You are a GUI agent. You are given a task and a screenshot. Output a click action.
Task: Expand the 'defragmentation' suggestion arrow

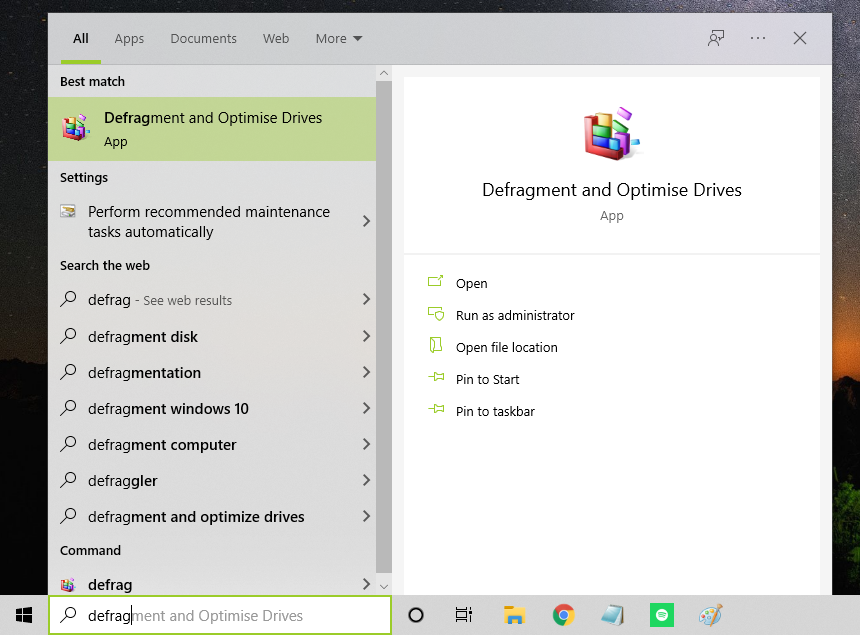[x=366, y=372]
